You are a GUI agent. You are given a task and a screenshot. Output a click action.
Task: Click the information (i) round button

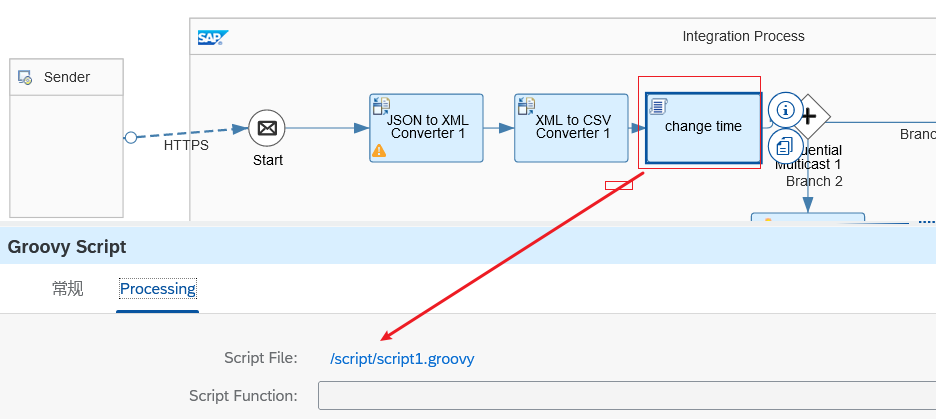click(x=786, y=110)
